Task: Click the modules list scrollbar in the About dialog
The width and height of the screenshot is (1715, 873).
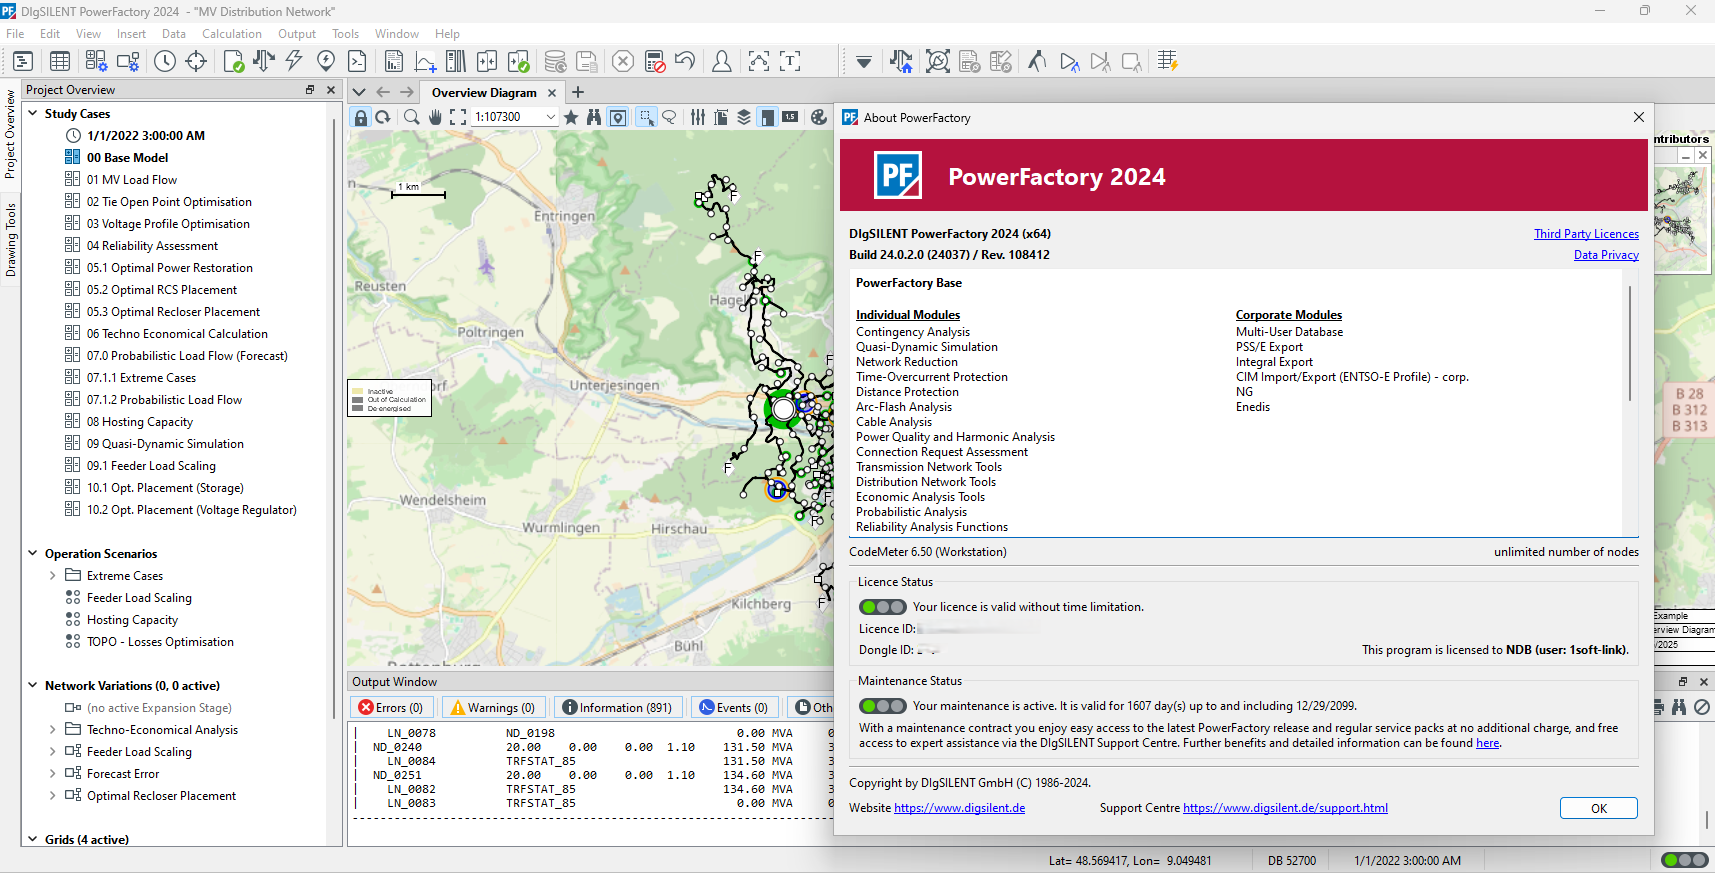Action: click(1630, 345)
